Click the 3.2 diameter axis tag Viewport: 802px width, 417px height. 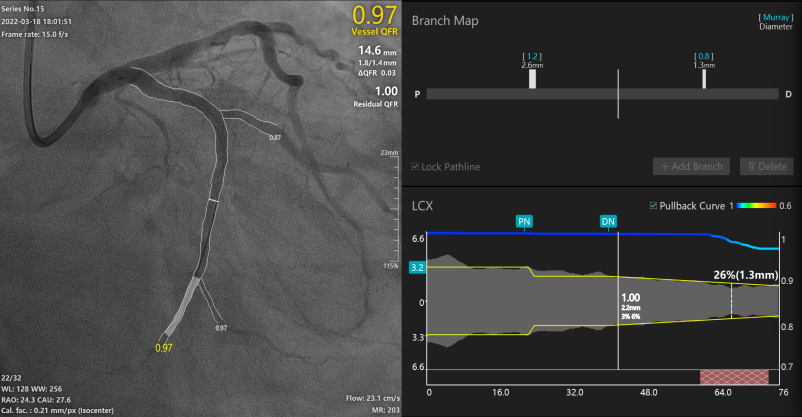(418, 267)
